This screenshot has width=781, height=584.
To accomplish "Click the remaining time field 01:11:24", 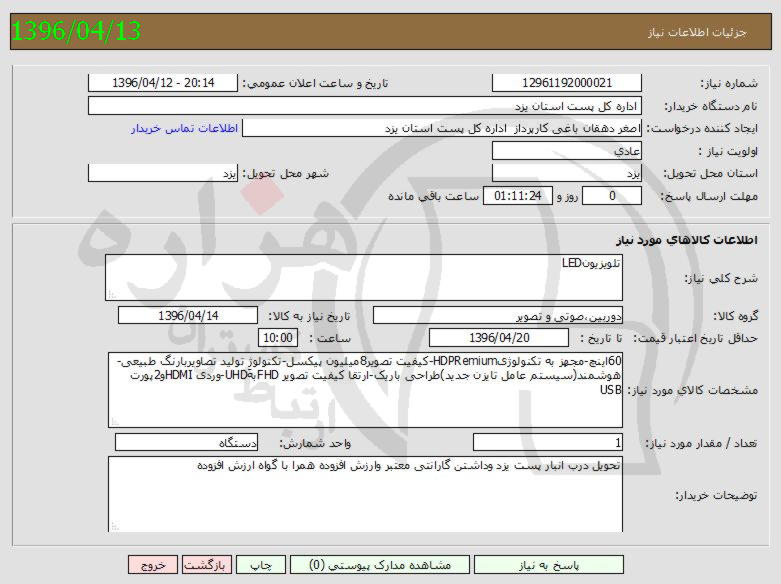I will coord(518,196).
